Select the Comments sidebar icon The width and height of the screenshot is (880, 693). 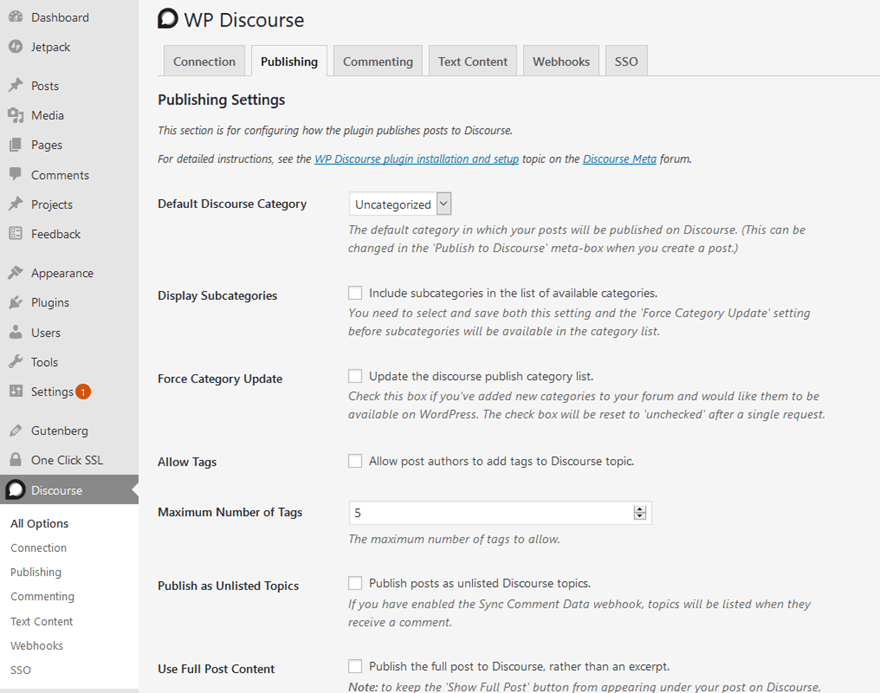17,175
